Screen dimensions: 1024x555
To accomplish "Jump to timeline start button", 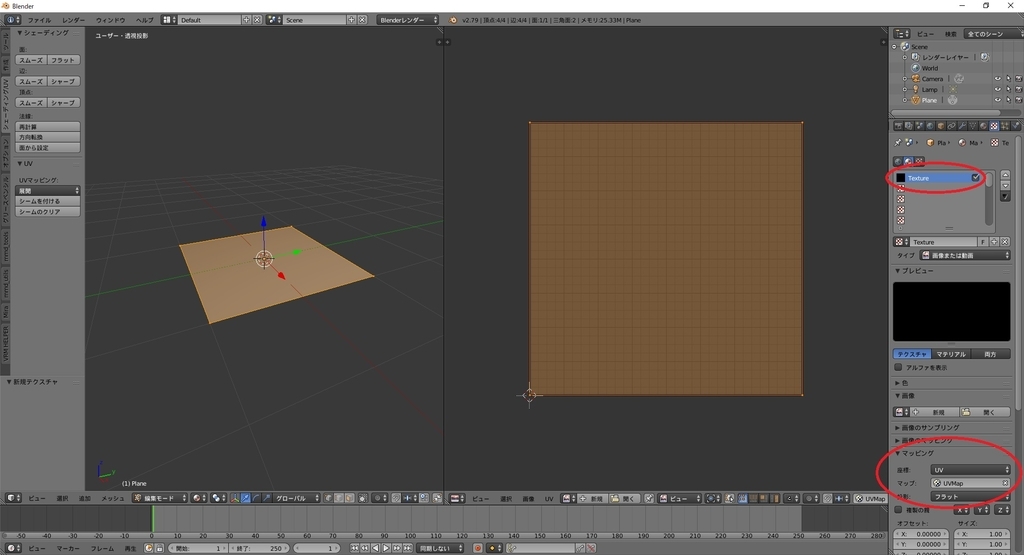I will point(355,548).
